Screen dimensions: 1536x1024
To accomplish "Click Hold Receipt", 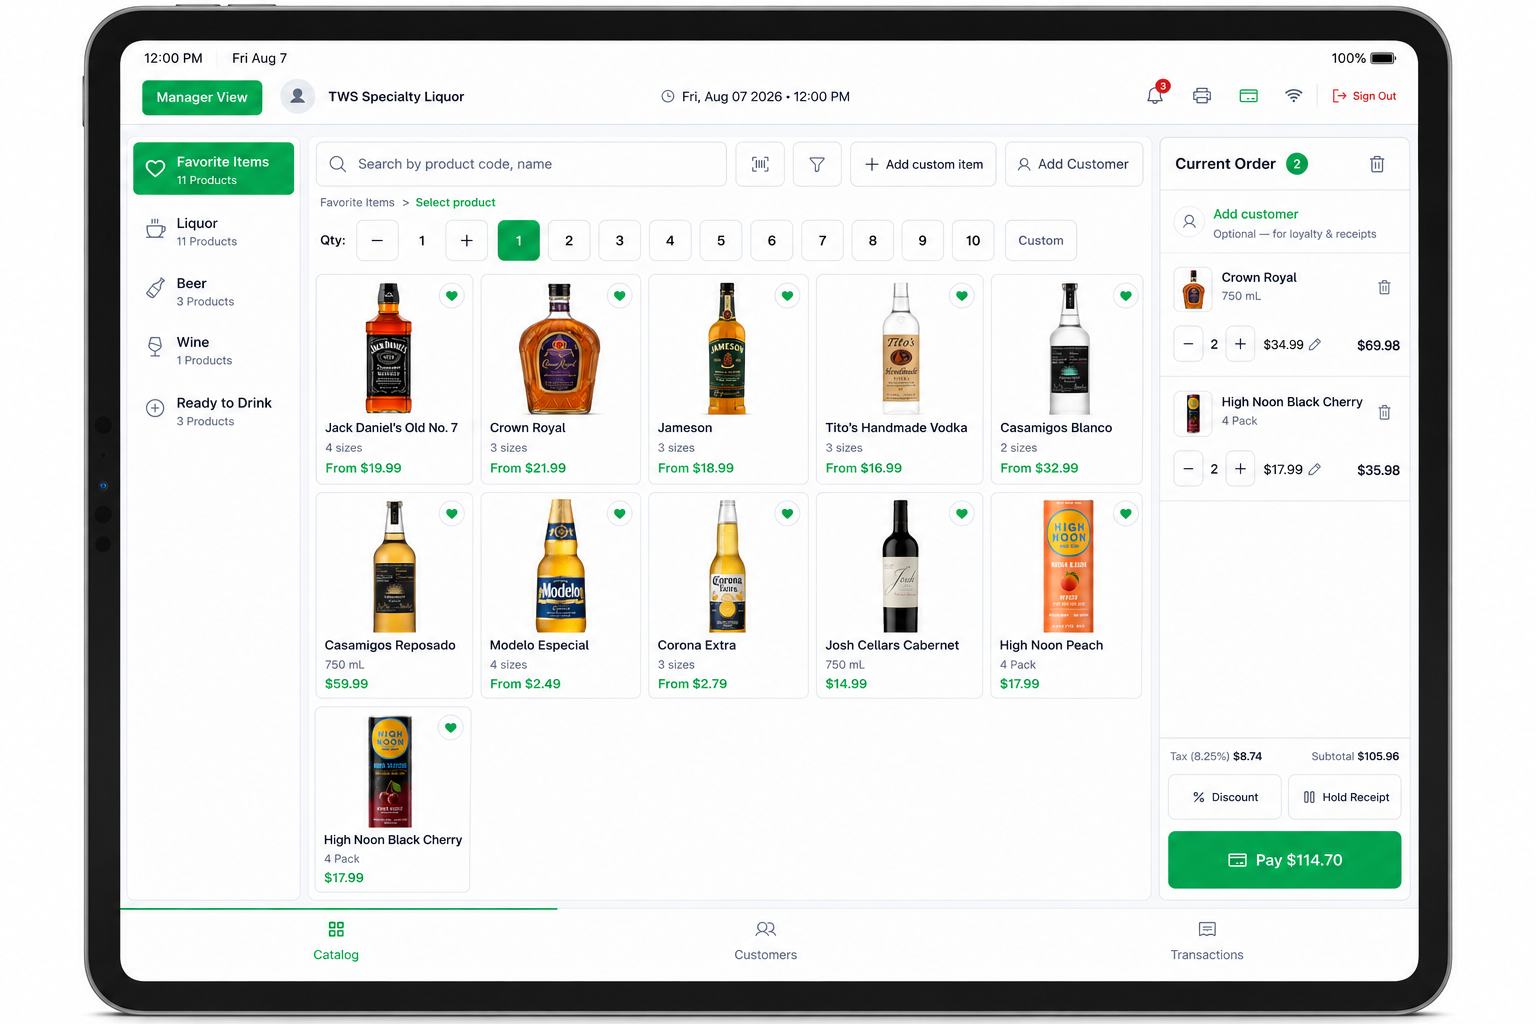I will coord(1345,797).
